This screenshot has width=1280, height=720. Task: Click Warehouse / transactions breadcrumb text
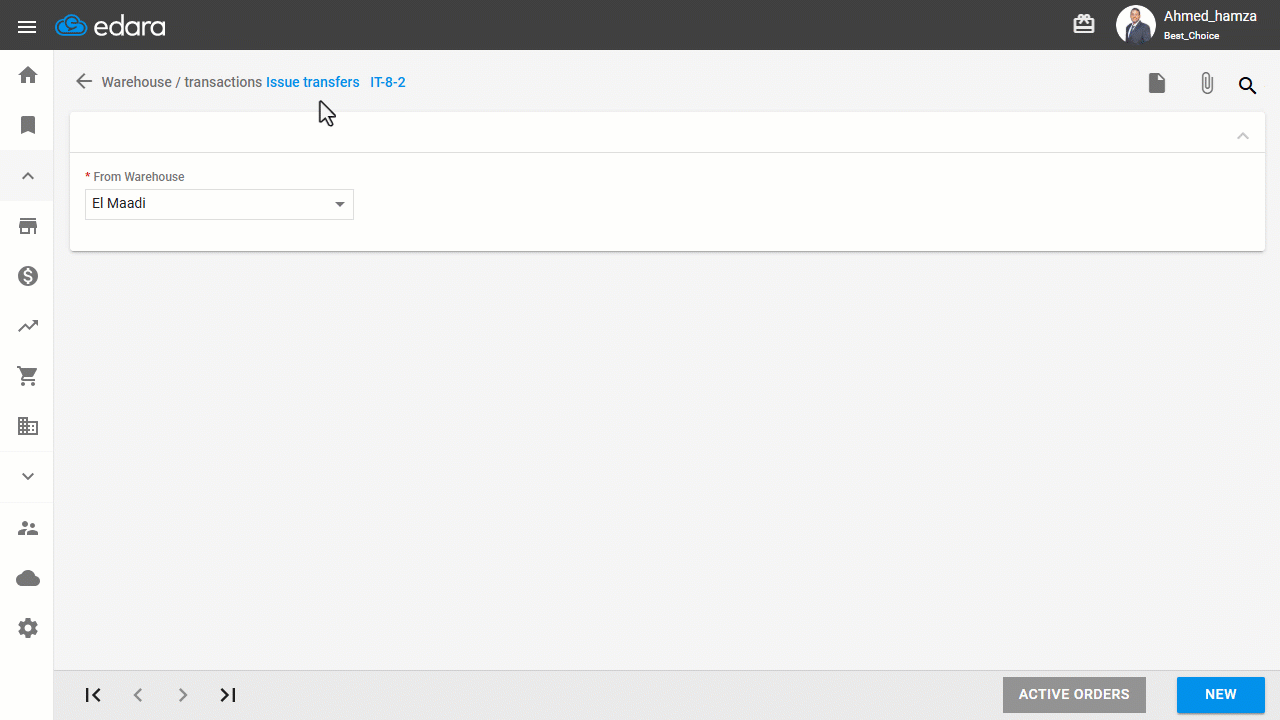[182, 82]
